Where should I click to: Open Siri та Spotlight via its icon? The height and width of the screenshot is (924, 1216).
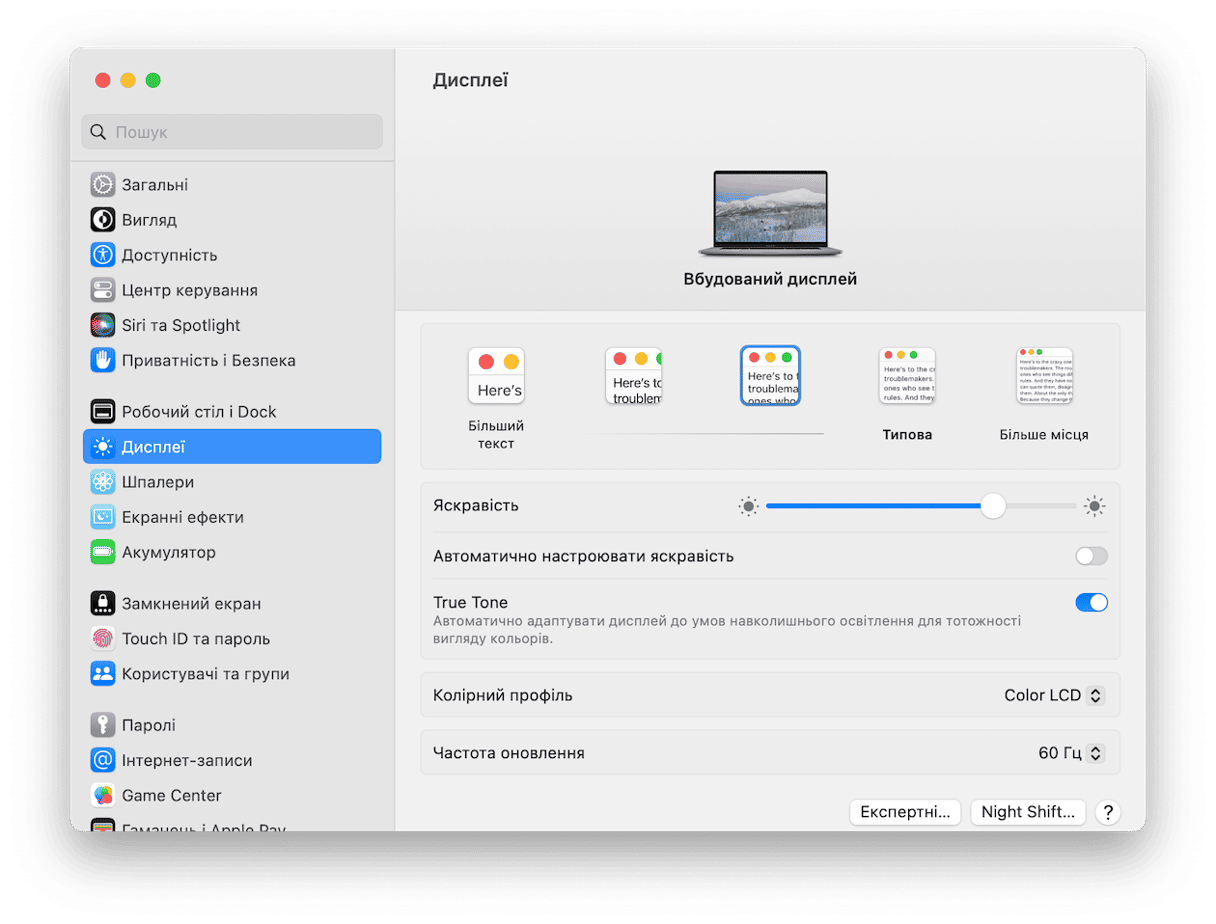(103, 325)
